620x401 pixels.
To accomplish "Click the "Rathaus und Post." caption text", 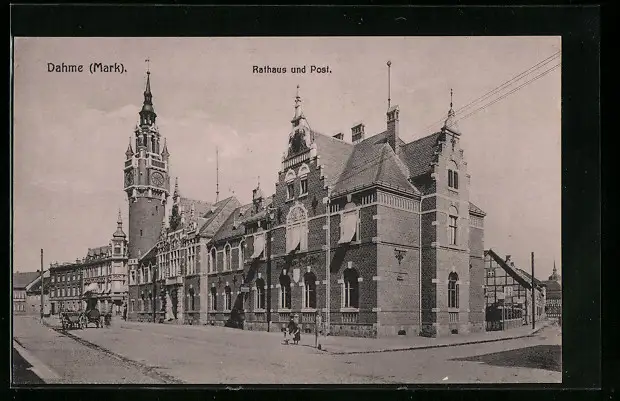I will 291,70.
